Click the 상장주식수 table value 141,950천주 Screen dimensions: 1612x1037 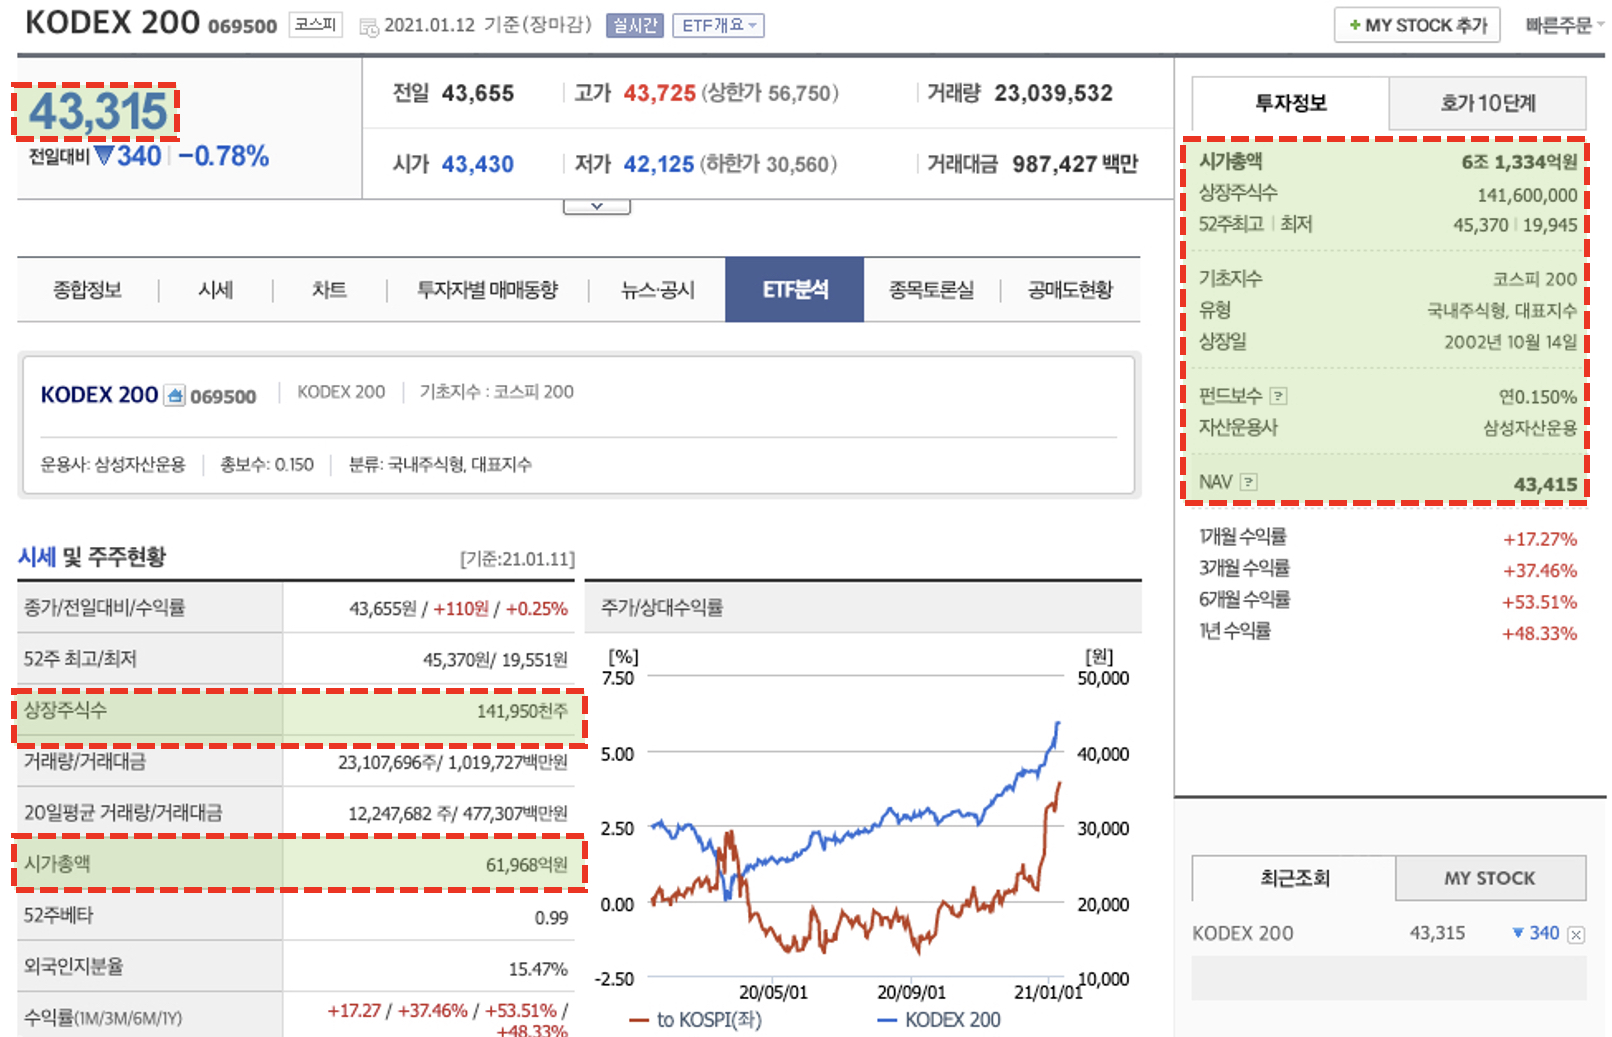coord(522,711)
